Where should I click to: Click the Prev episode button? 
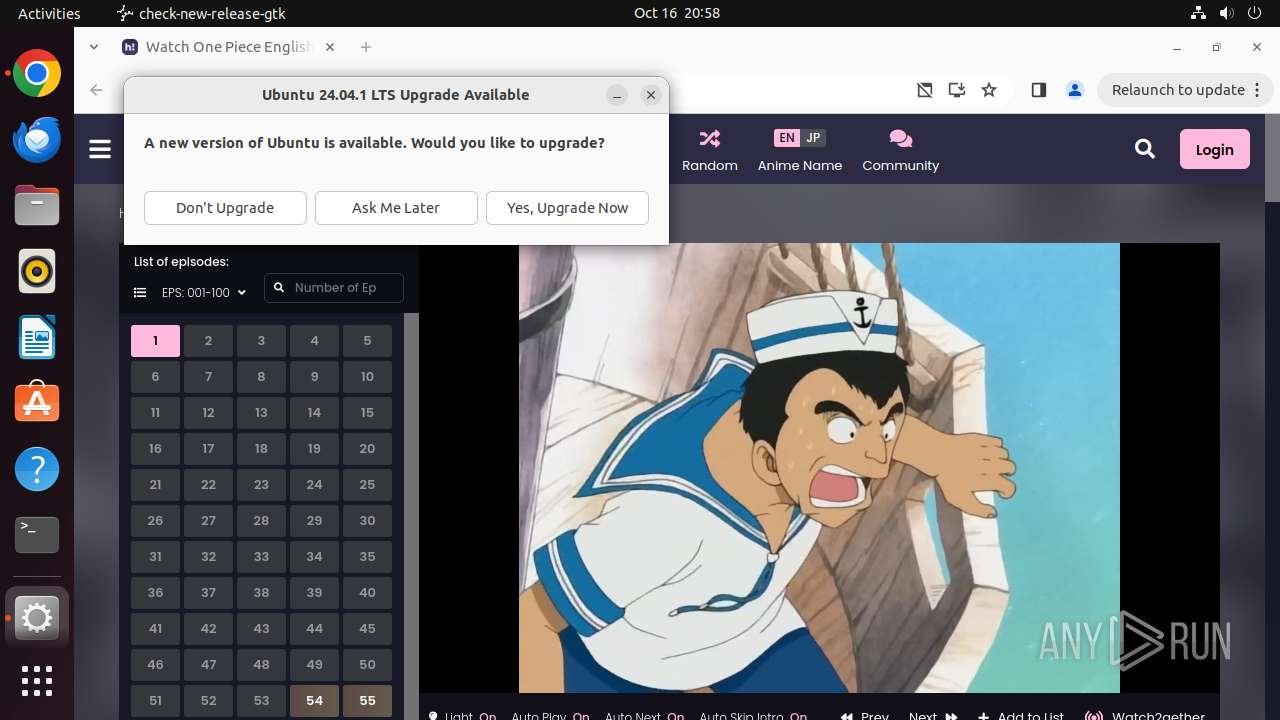[x=865, y=716]
